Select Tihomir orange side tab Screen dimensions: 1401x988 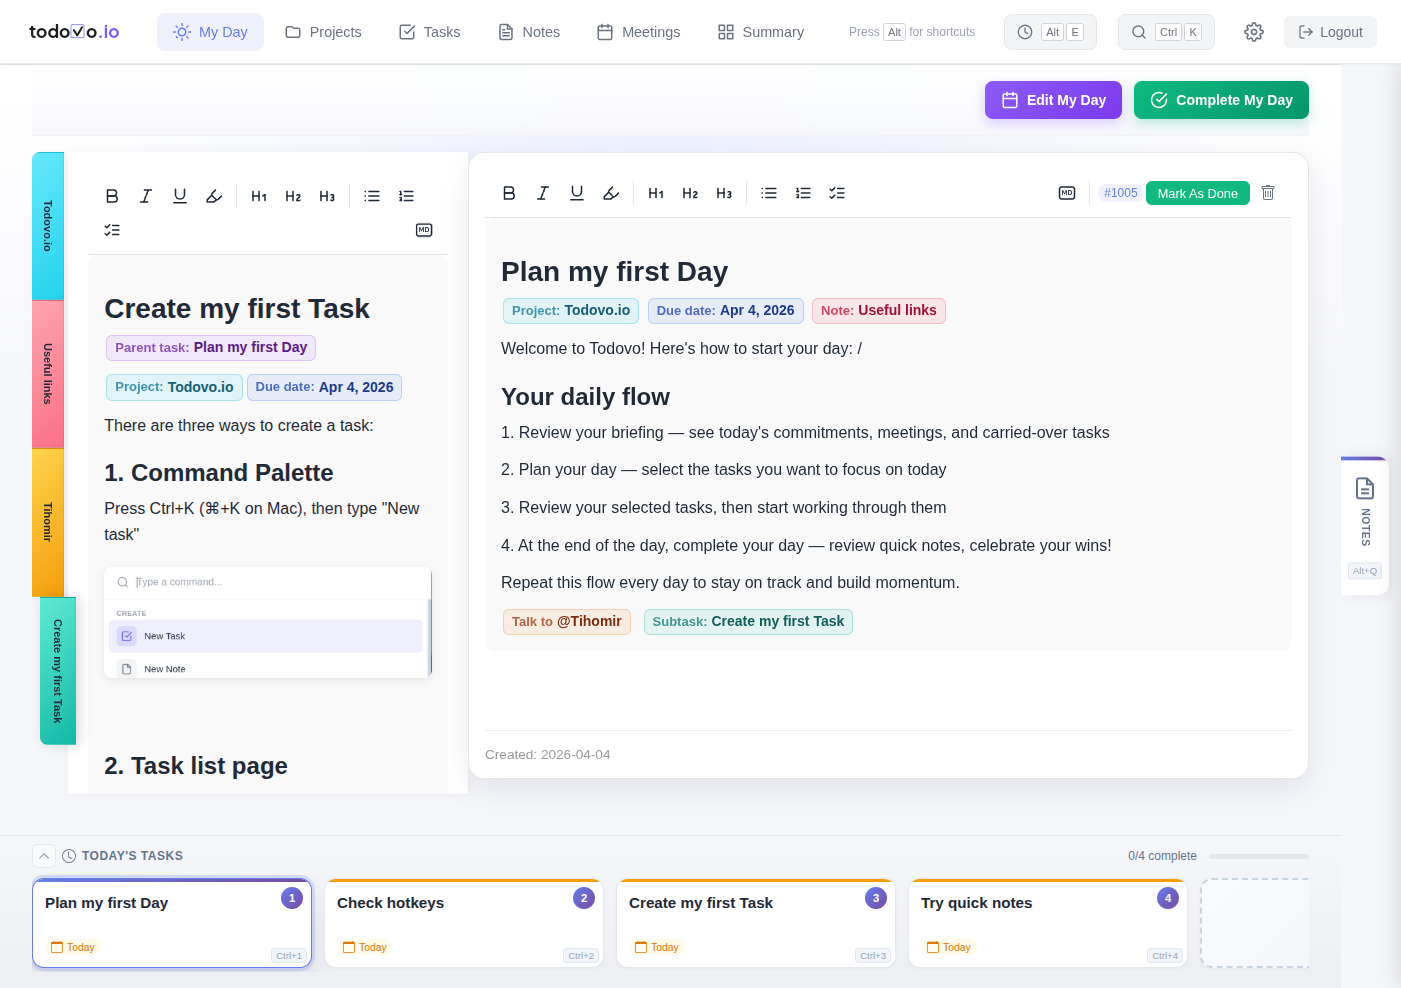pyautogui.click(x=48, y=522)
